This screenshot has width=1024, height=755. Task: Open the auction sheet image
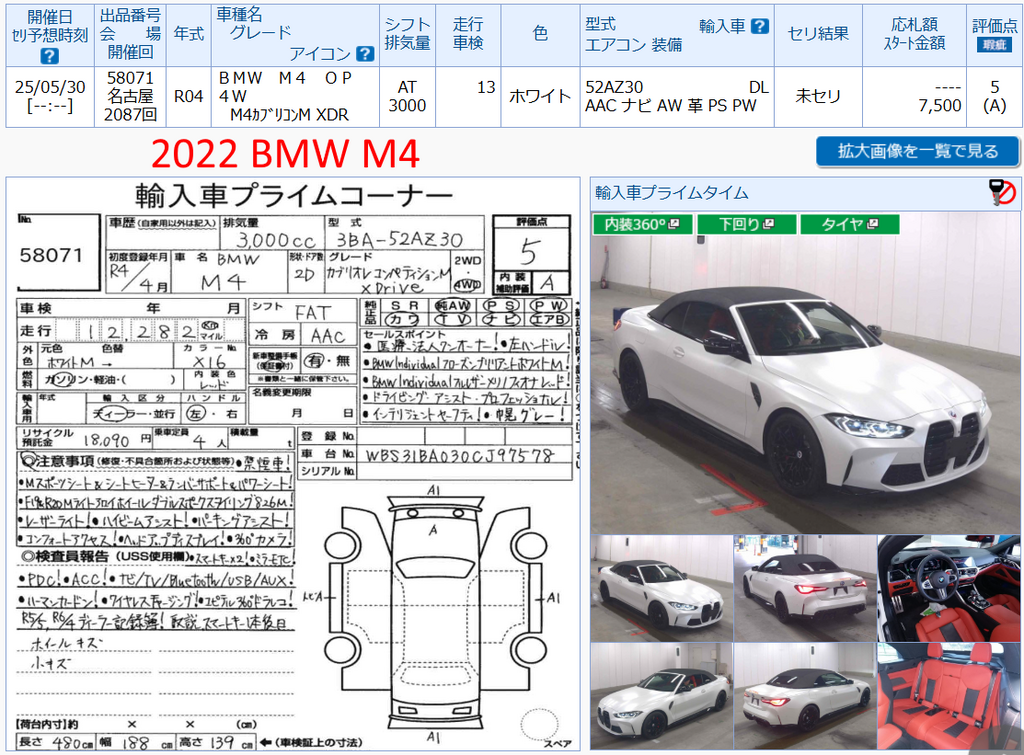293,464
